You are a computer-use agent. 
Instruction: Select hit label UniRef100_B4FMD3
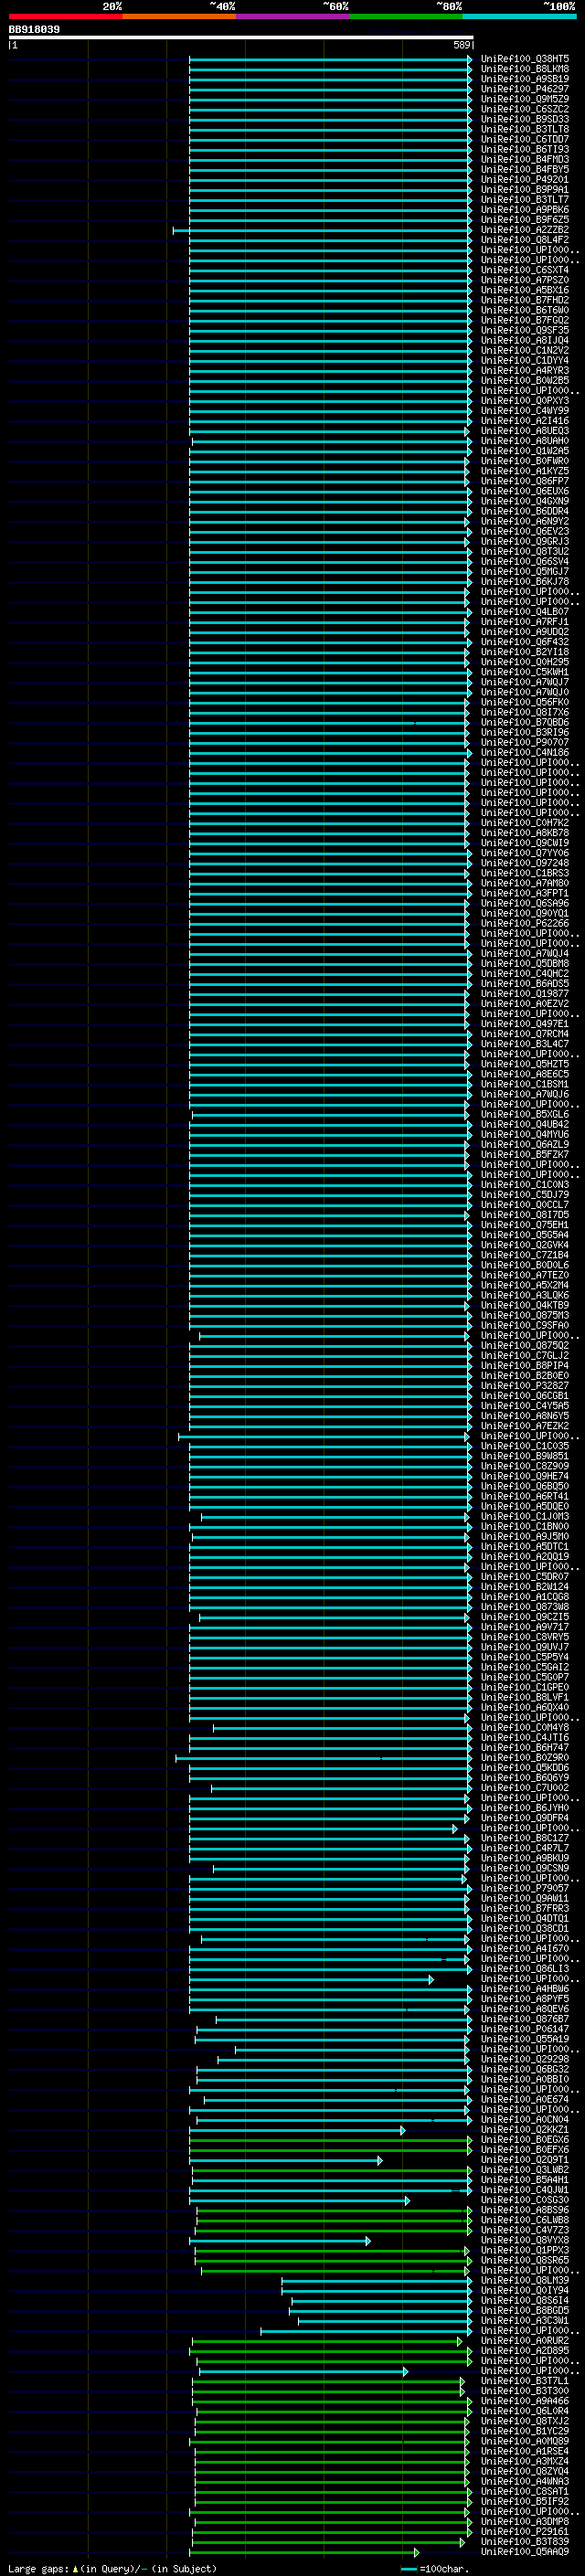click(525, 159)
